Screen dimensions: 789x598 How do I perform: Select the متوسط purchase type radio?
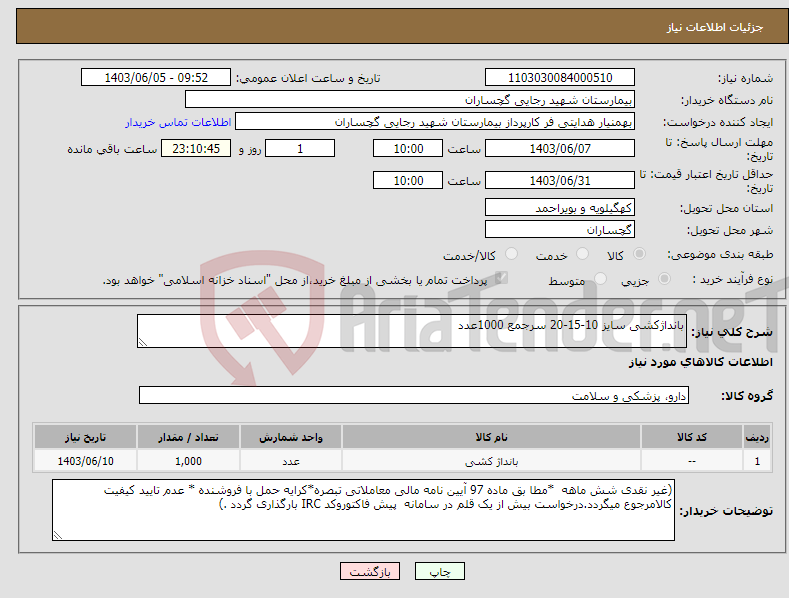pos(600,278)
